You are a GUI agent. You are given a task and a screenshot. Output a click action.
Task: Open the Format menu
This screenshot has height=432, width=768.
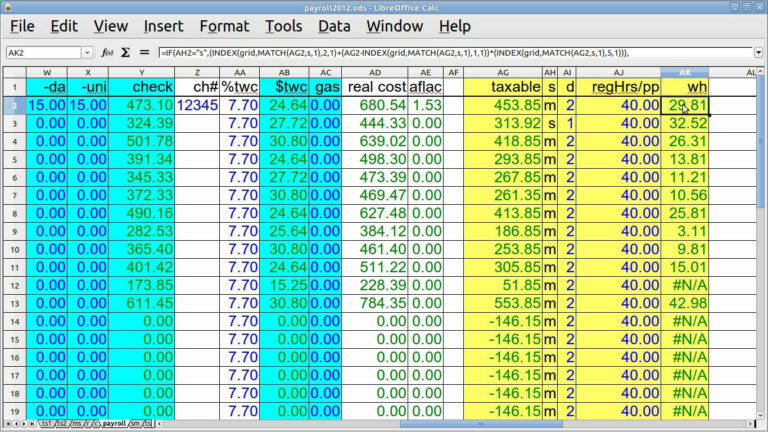pos(224,26)
